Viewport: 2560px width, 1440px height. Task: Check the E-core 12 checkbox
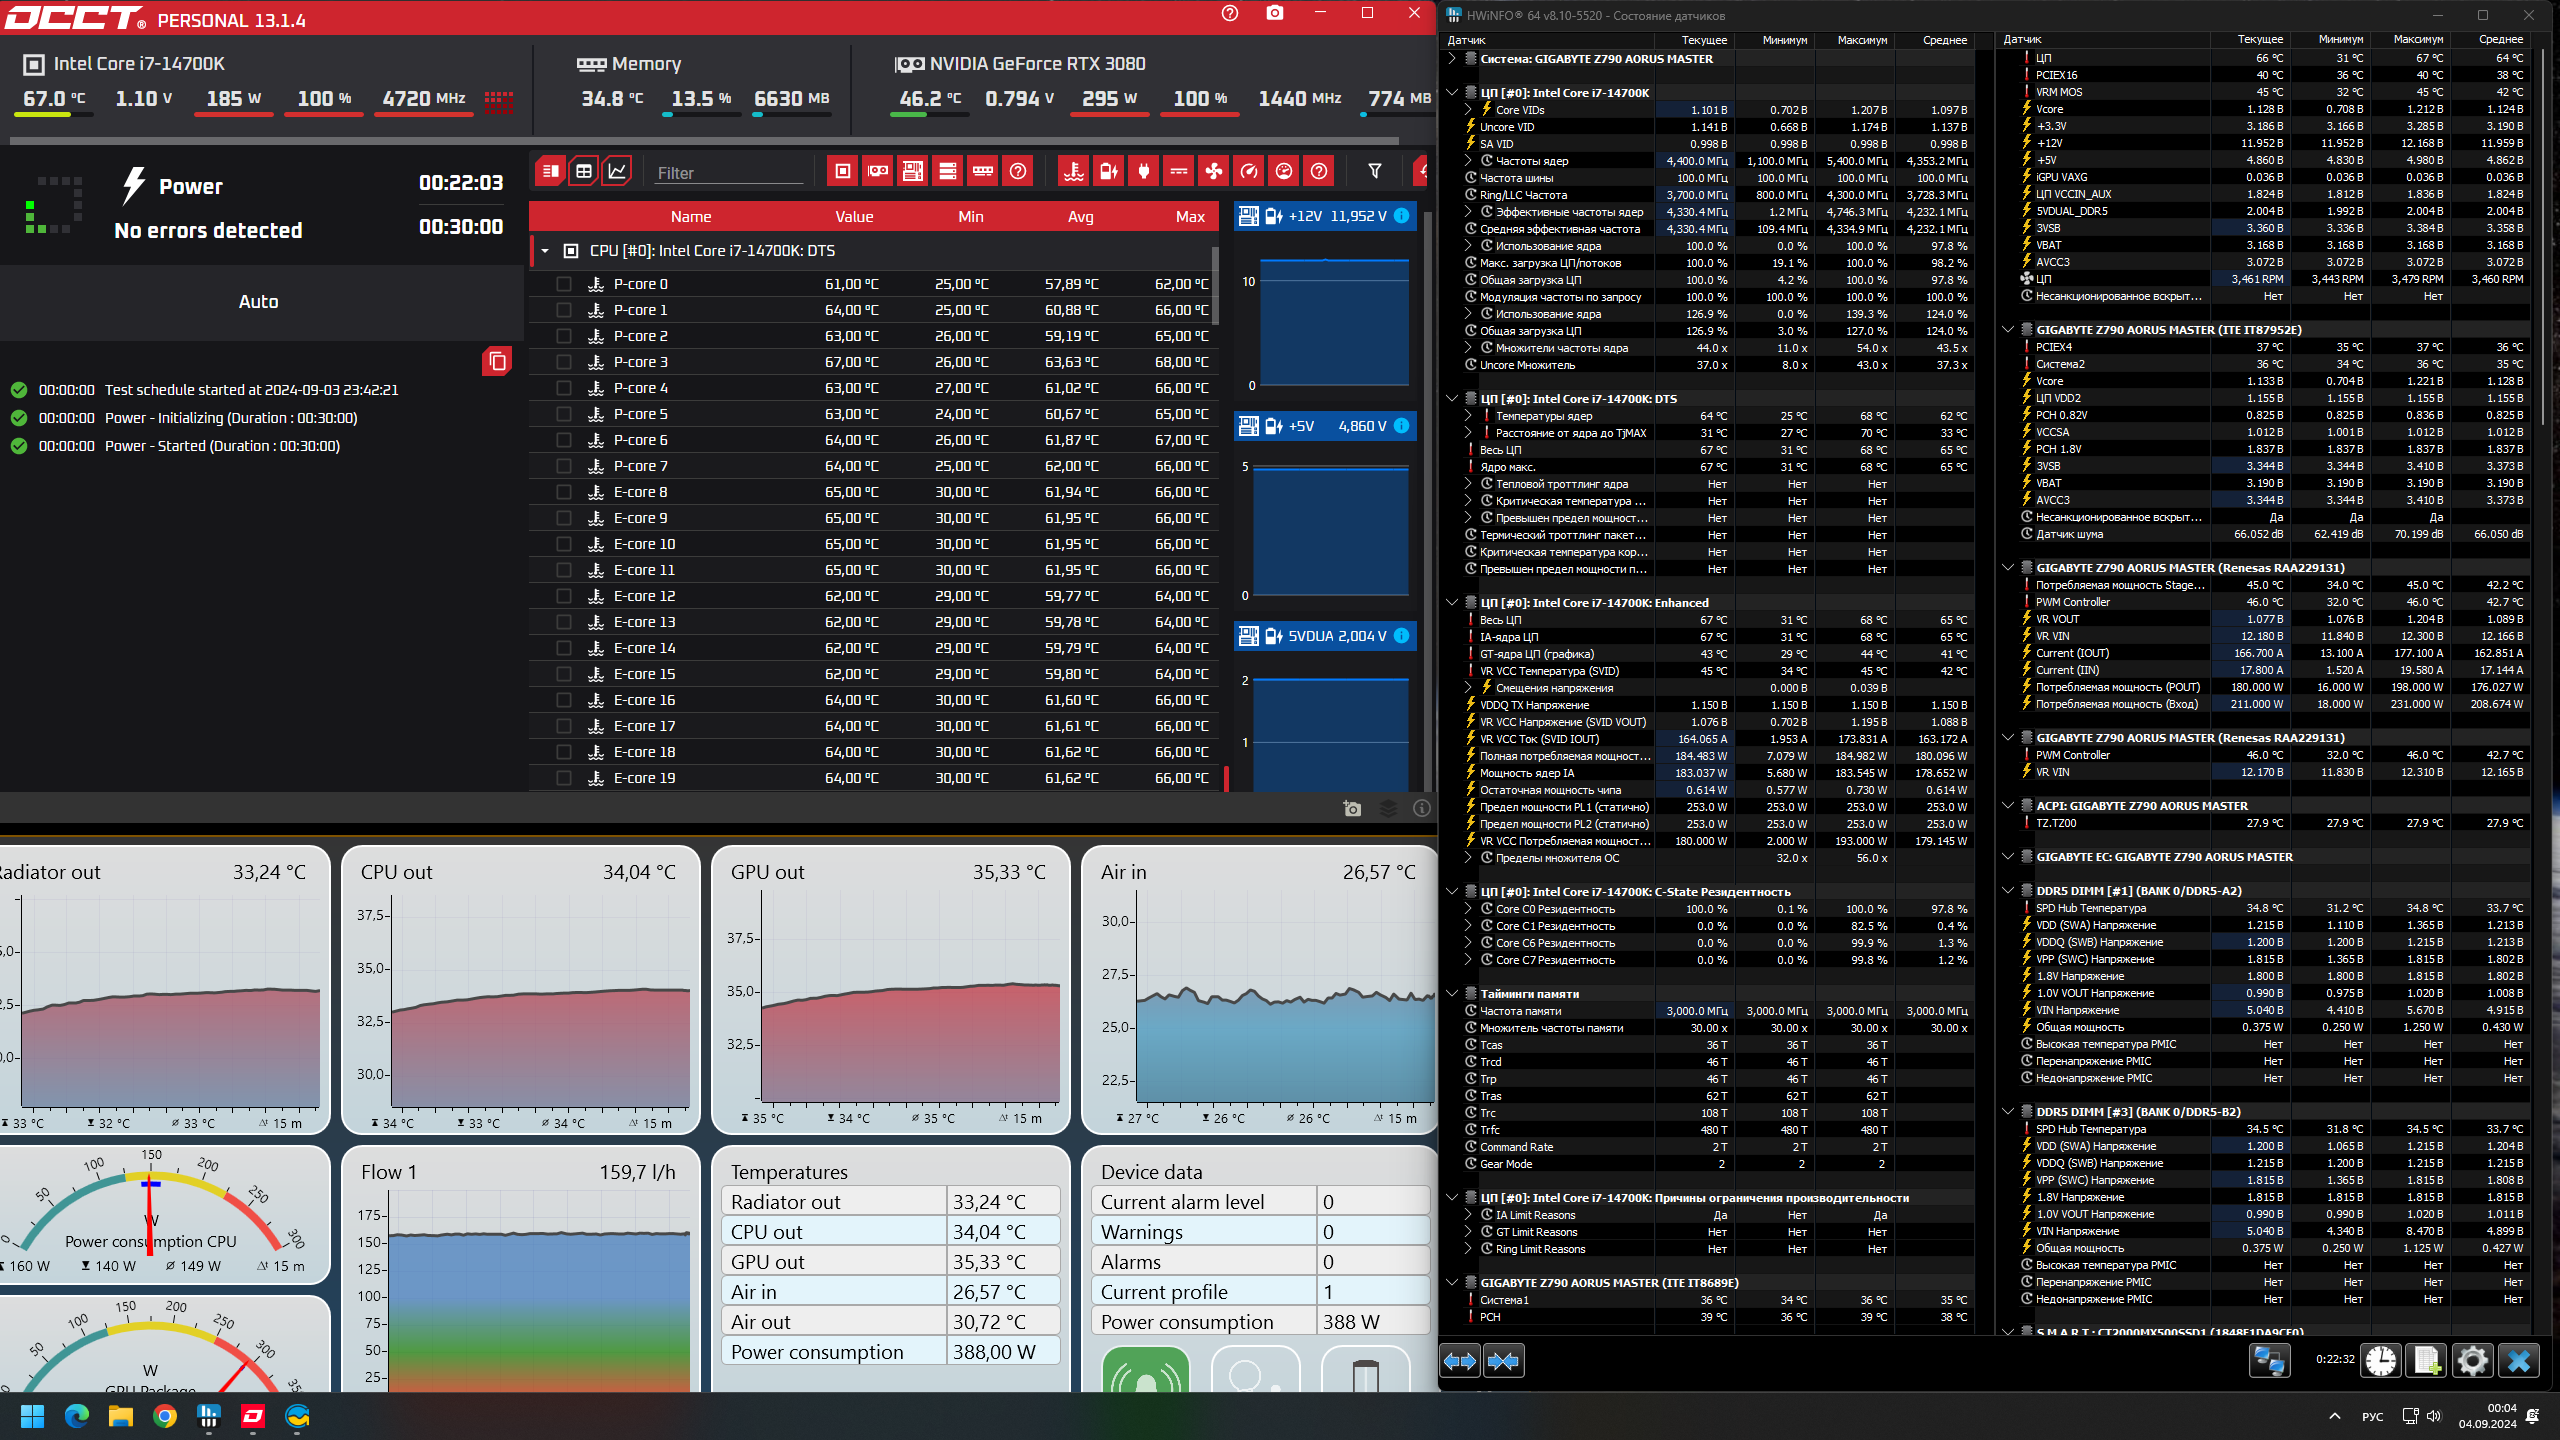click(x=564, y=596)
